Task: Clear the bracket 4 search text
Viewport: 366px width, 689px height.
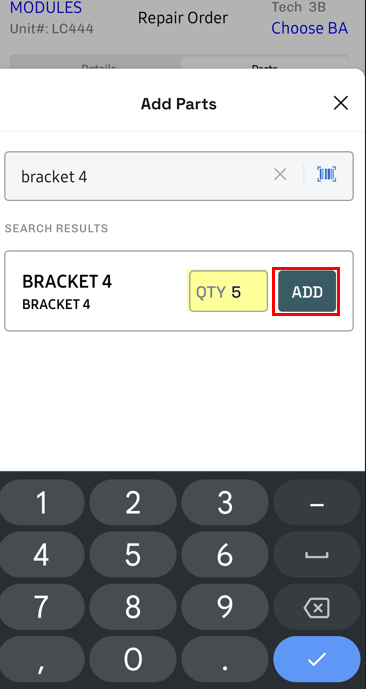Action: [280, 175]
